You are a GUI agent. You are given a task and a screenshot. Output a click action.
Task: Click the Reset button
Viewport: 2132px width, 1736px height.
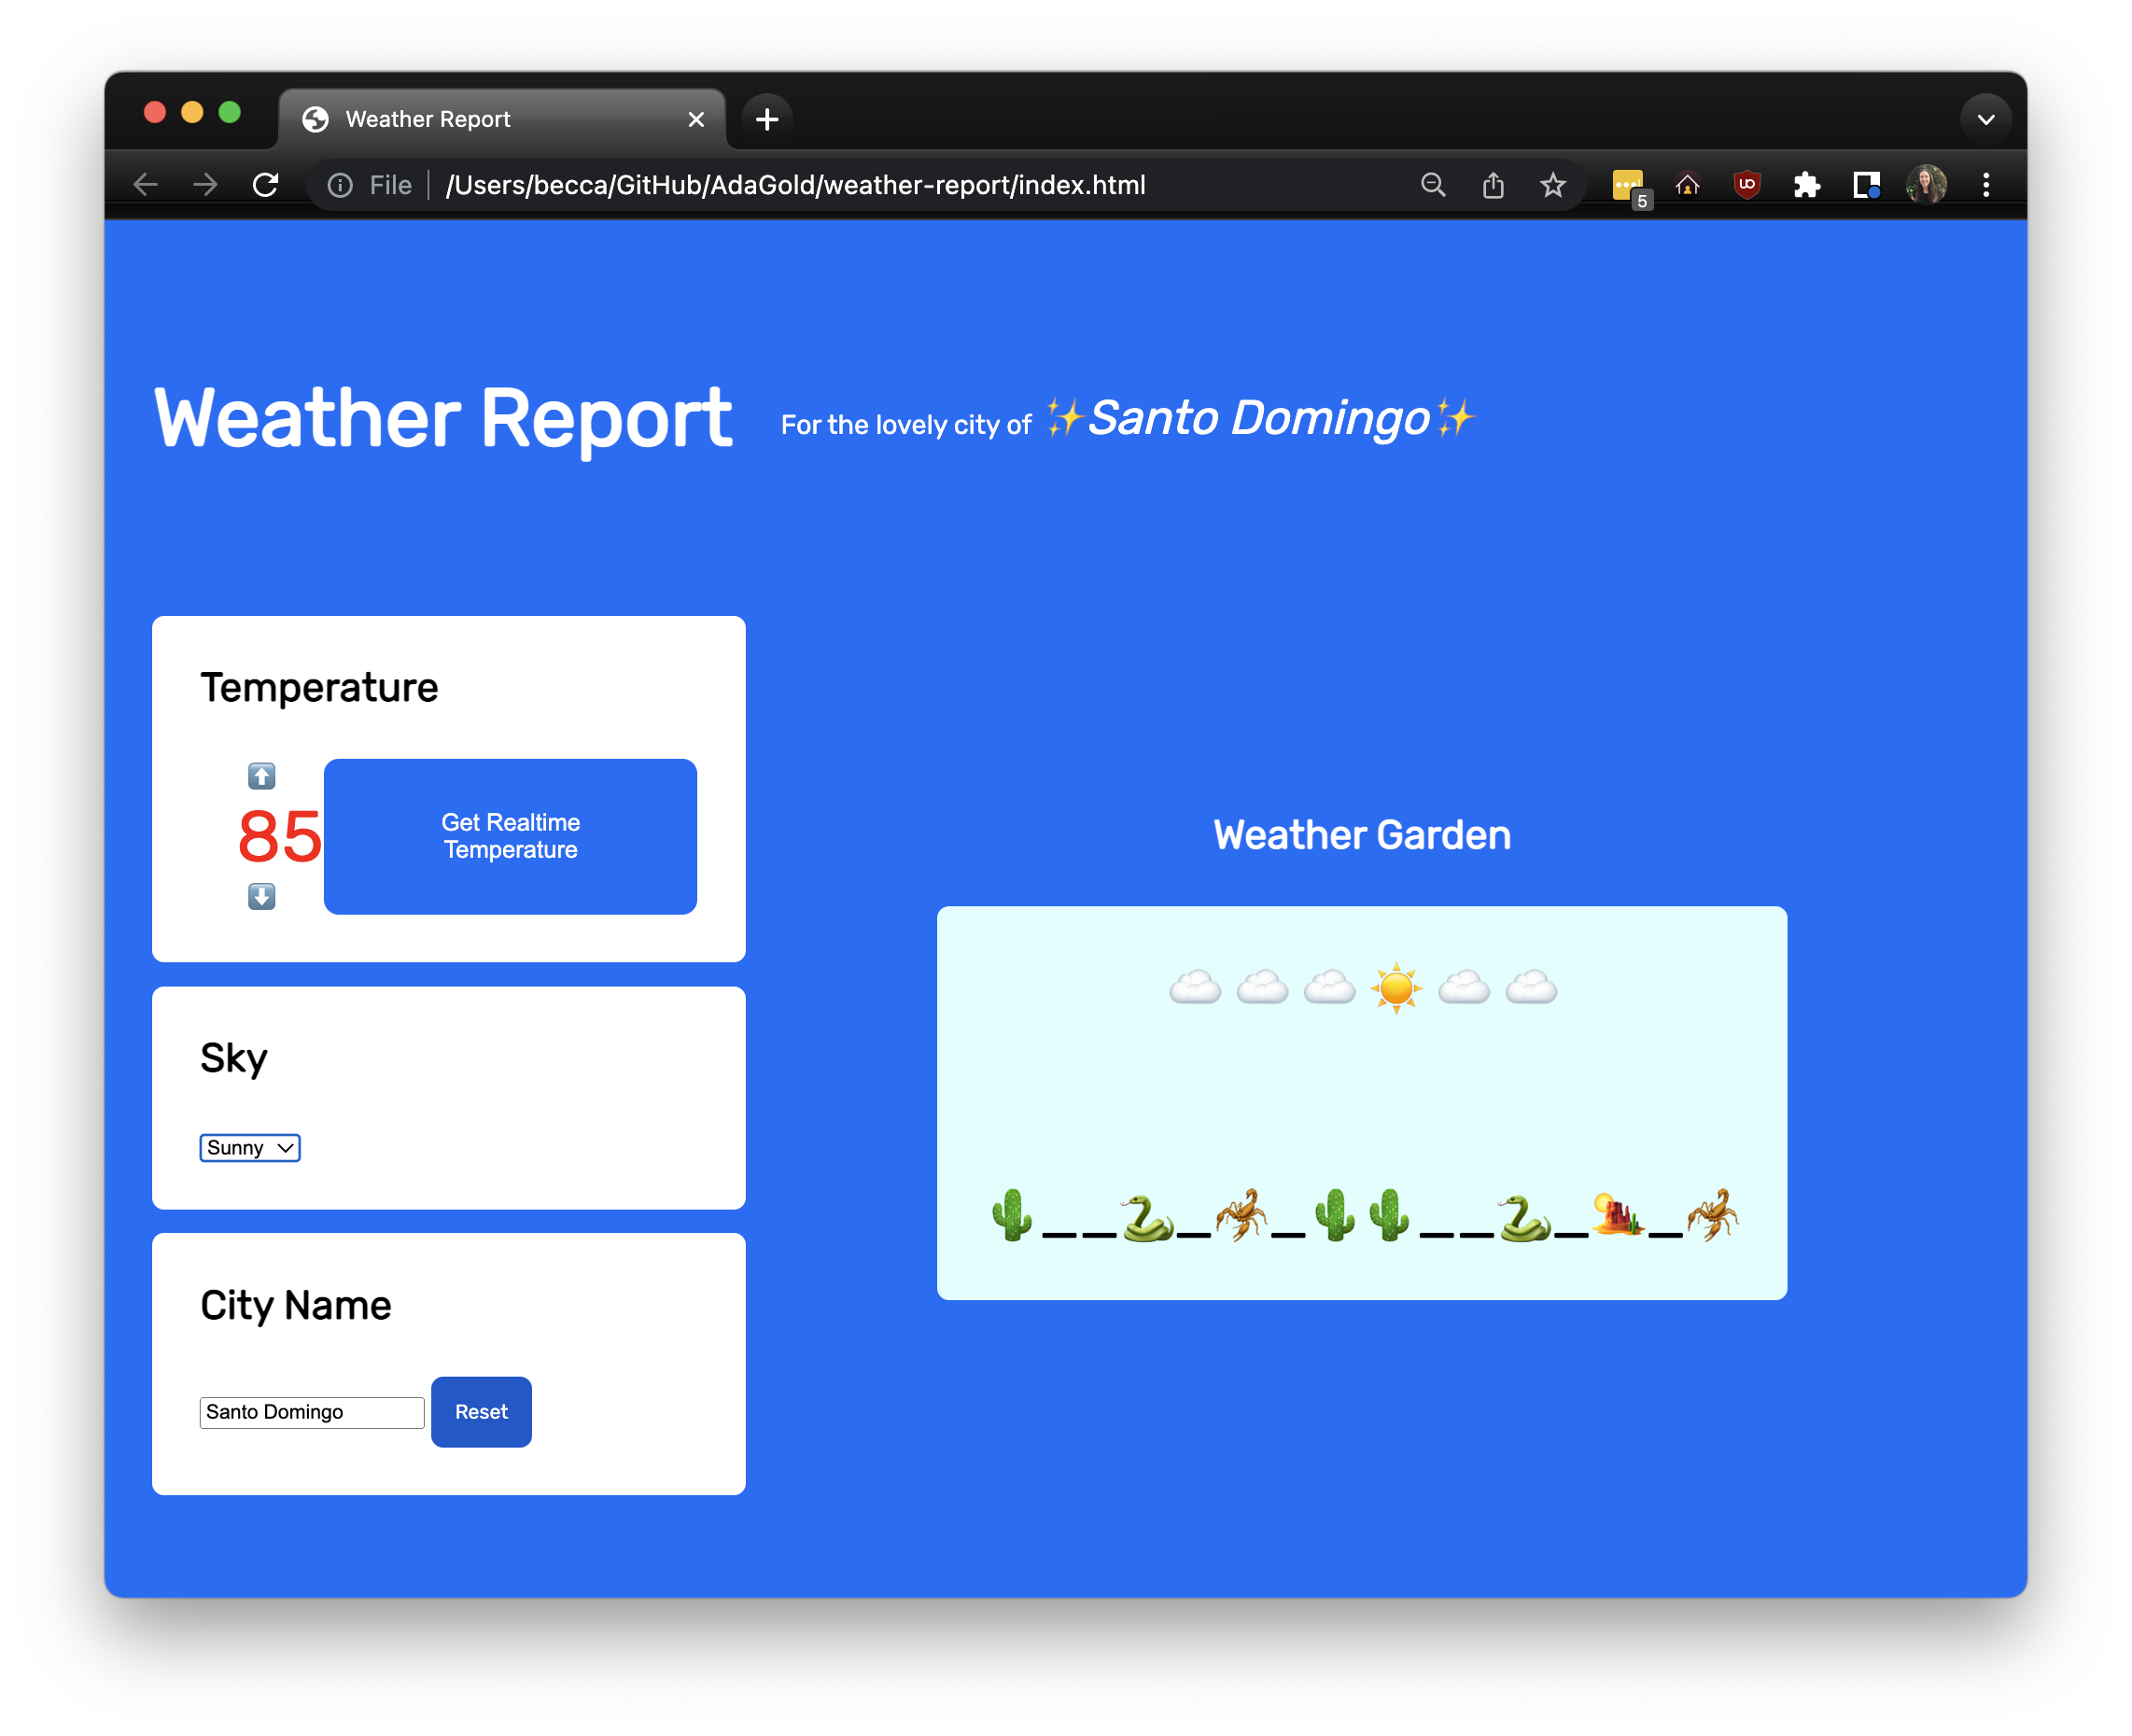click(x=482, y=1412)
